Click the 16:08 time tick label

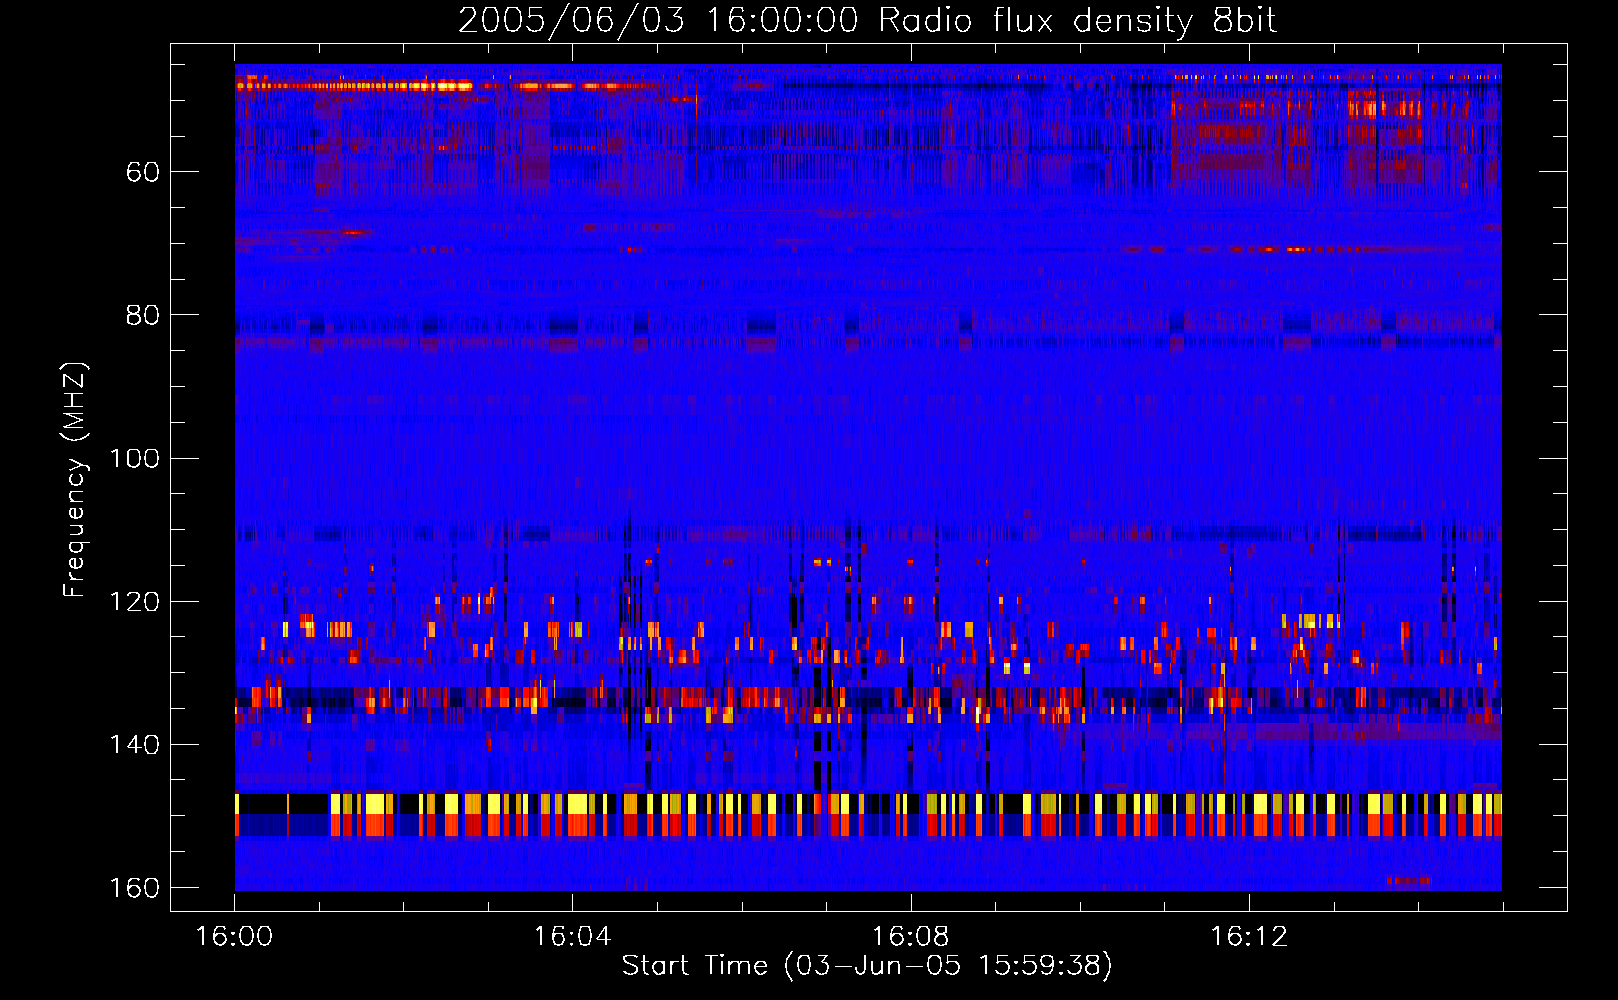pyautogui.click(x=910, y=937)
